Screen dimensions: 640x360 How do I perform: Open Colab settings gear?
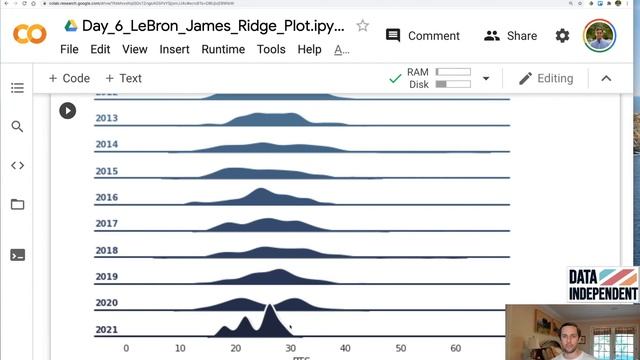[x=562, y=36]
